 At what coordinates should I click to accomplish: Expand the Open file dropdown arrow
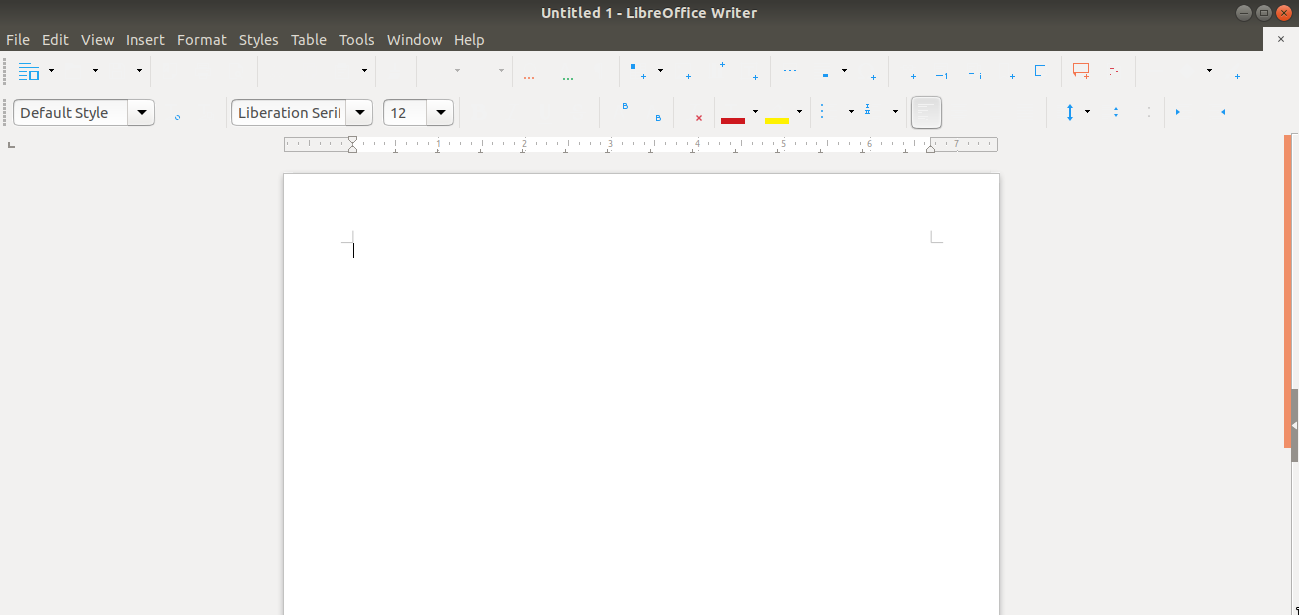click(96, 71)
